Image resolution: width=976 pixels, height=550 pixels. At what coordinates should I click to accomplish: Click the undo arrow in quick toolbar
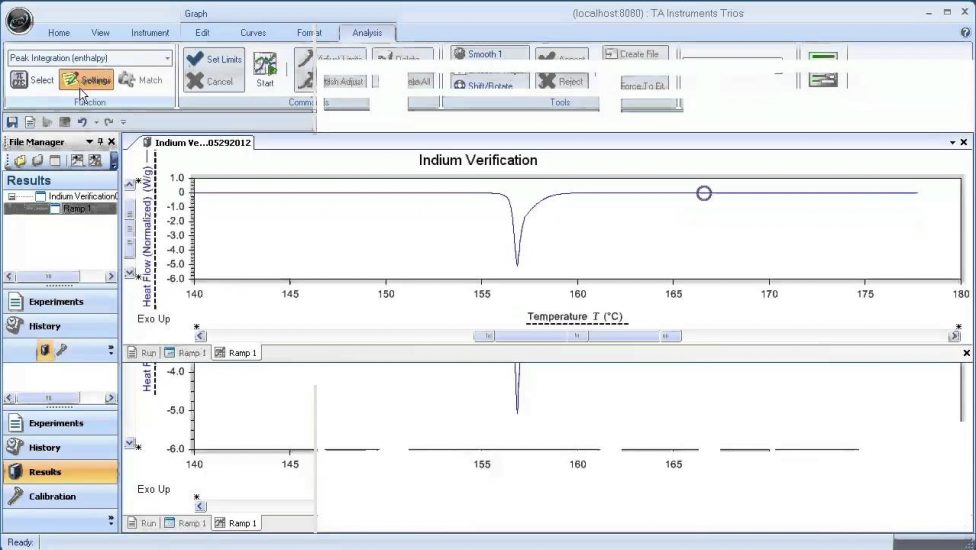click(x=82, y=122)
